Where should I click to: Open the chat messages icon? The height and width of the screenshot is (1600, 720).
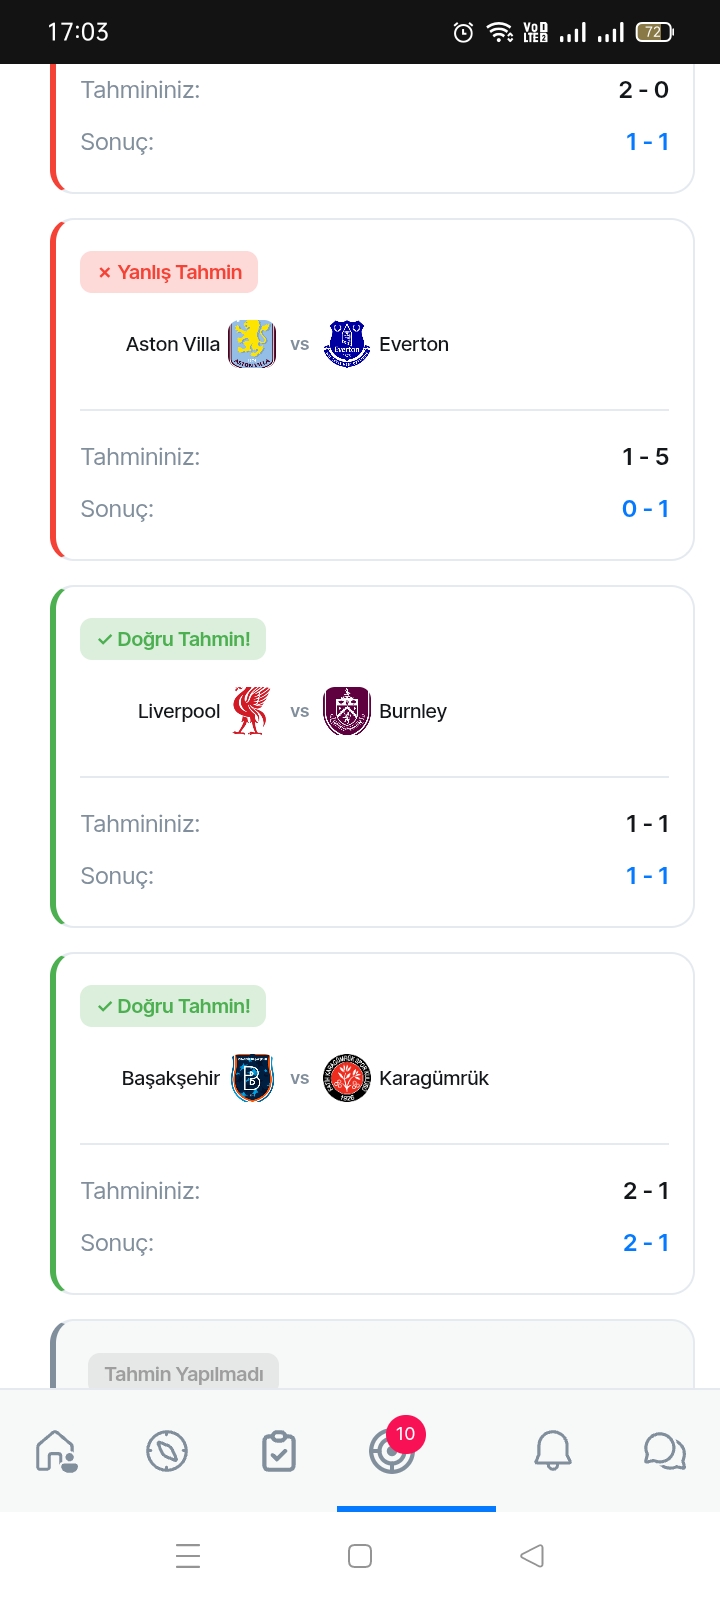(664, 1451)
